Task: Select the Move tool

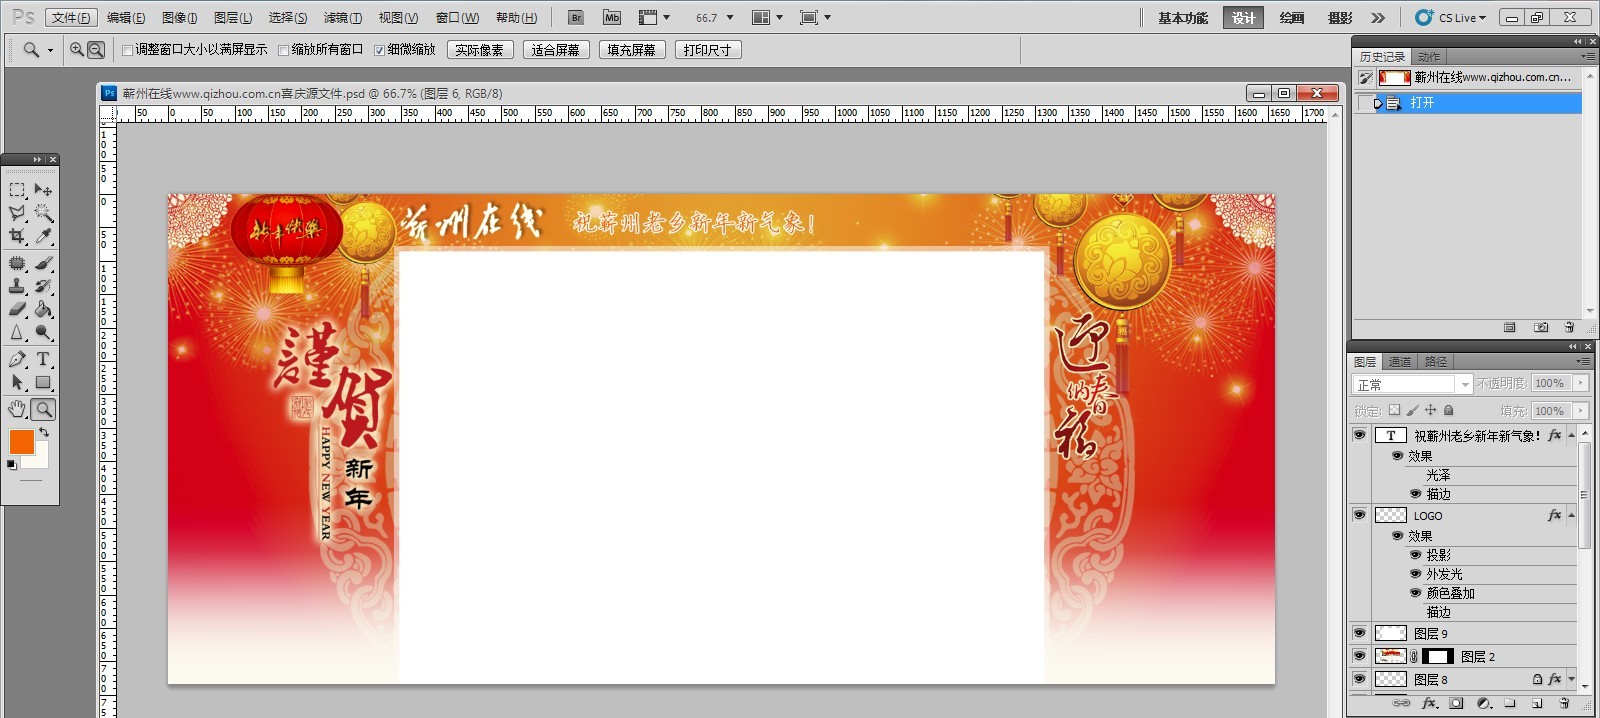Action: (43, 189)
